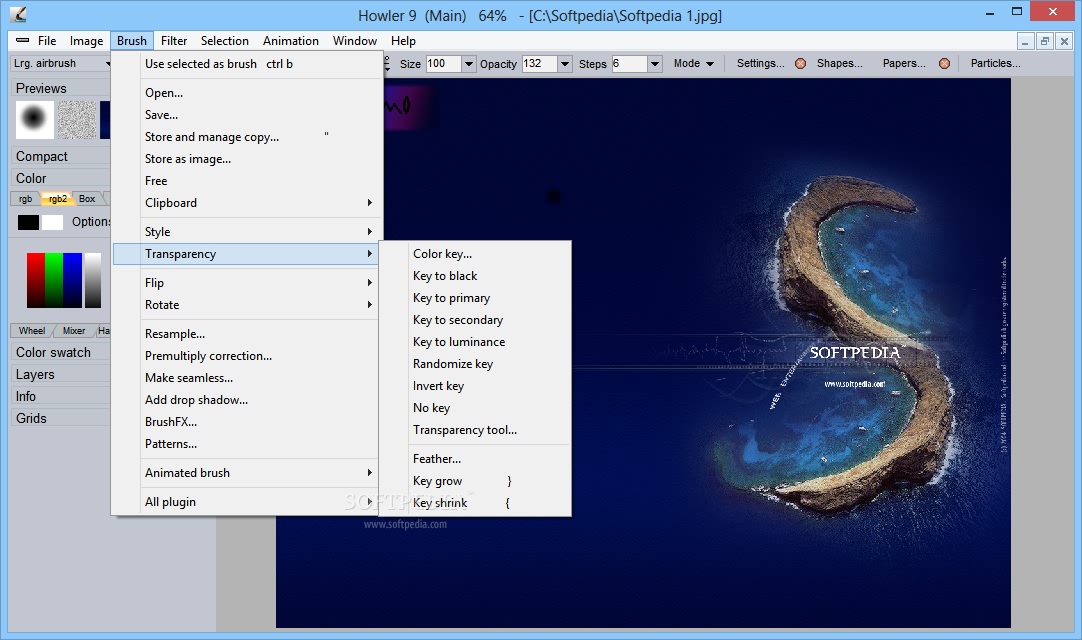Open Papers... in the toolbar
The width and height of the screenshot is (1082, 640).
point(904,64)
